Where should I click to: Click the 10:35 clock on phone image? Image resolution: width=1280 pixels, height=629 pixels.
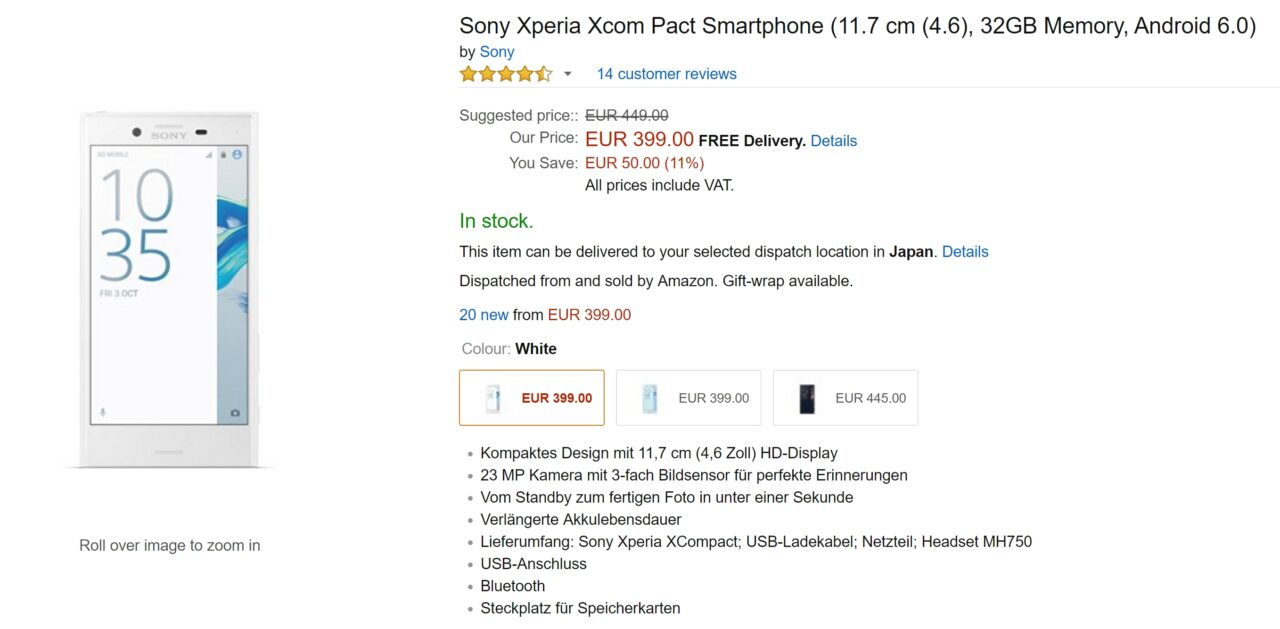pos(136,224)
